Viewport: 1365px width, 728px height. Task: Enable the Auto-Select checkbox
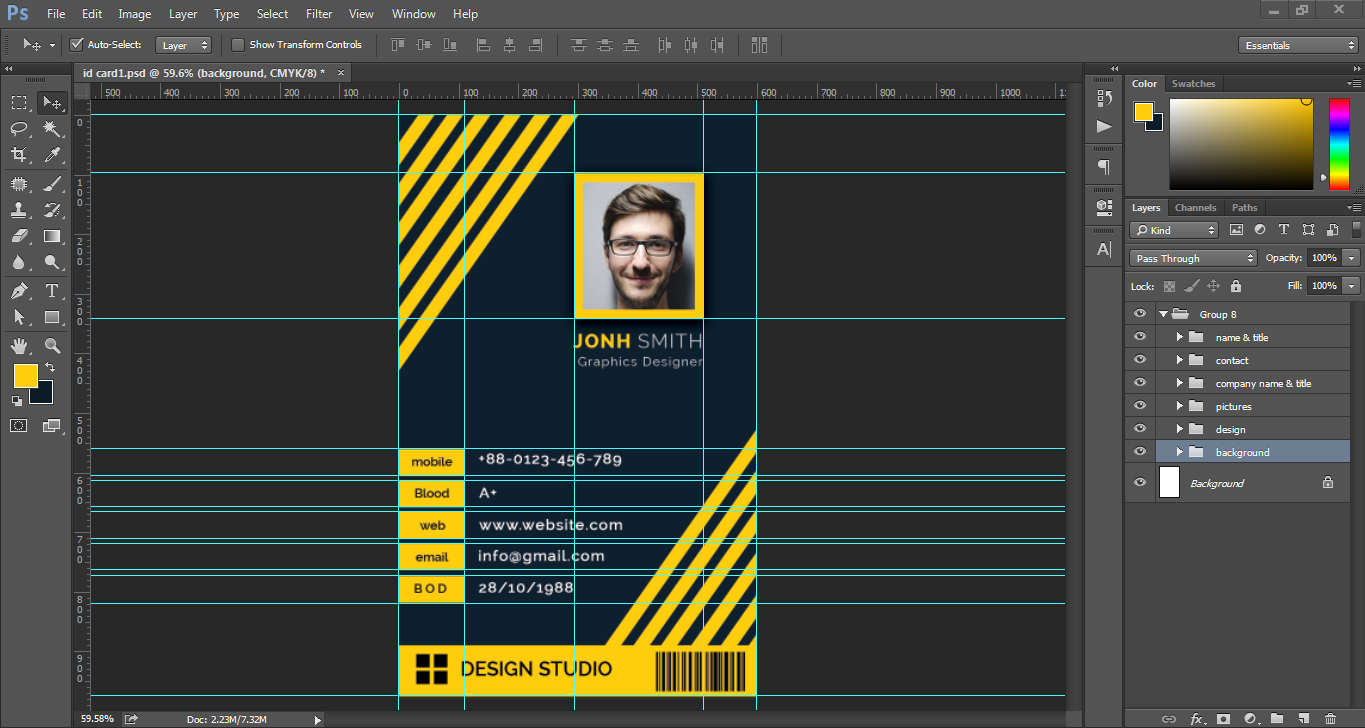click(x=76, y=45)
